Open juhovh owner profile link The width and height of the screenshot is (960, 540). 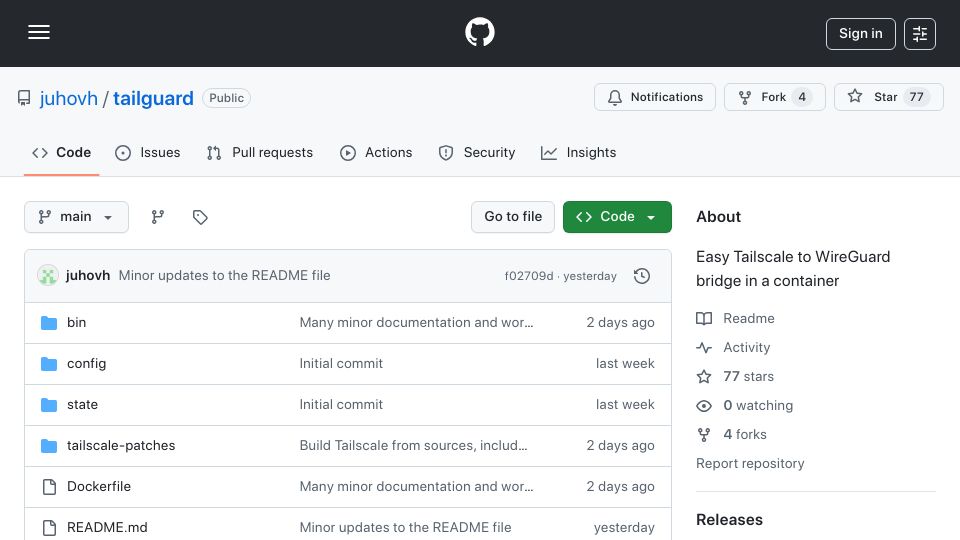[69, 98]
